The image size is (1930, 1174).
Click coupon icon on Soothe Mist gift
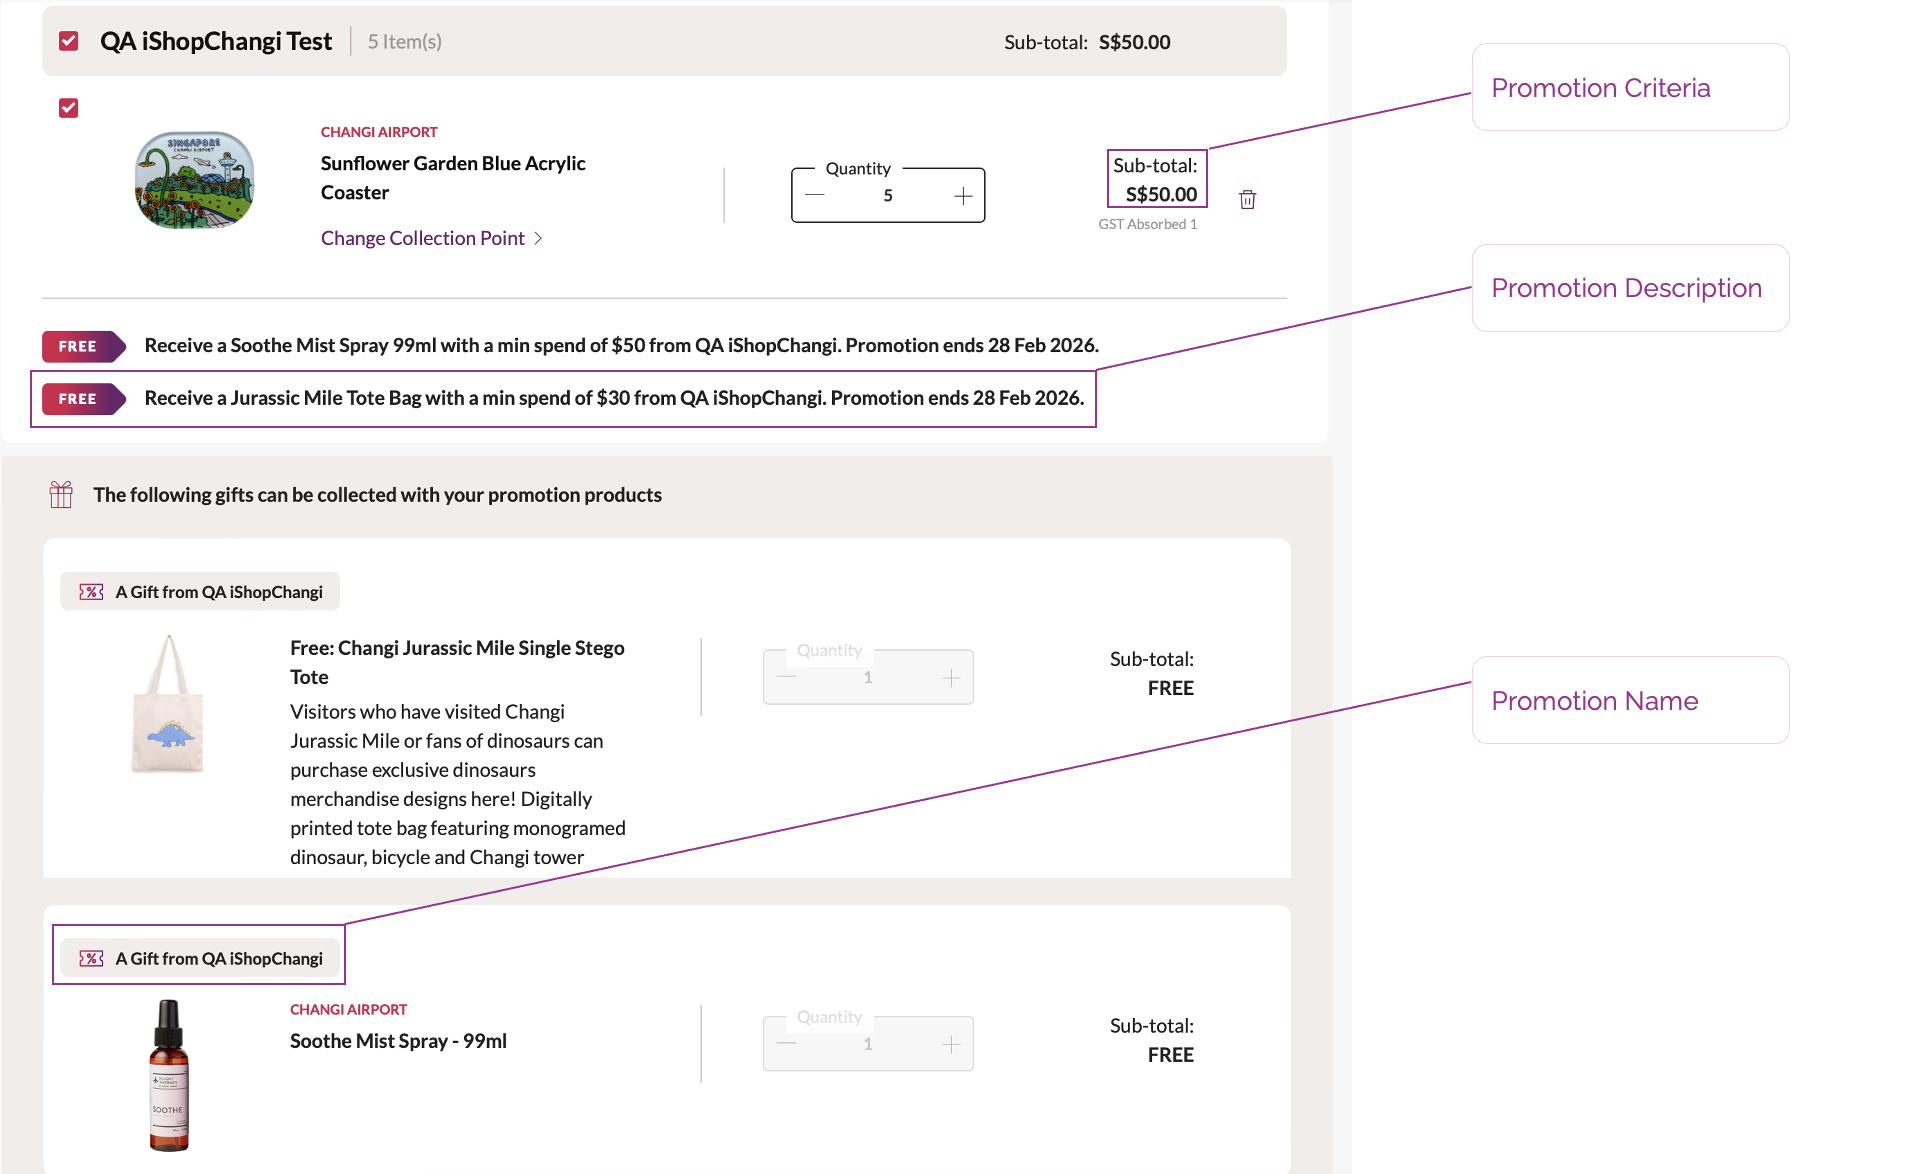[91, 959]
